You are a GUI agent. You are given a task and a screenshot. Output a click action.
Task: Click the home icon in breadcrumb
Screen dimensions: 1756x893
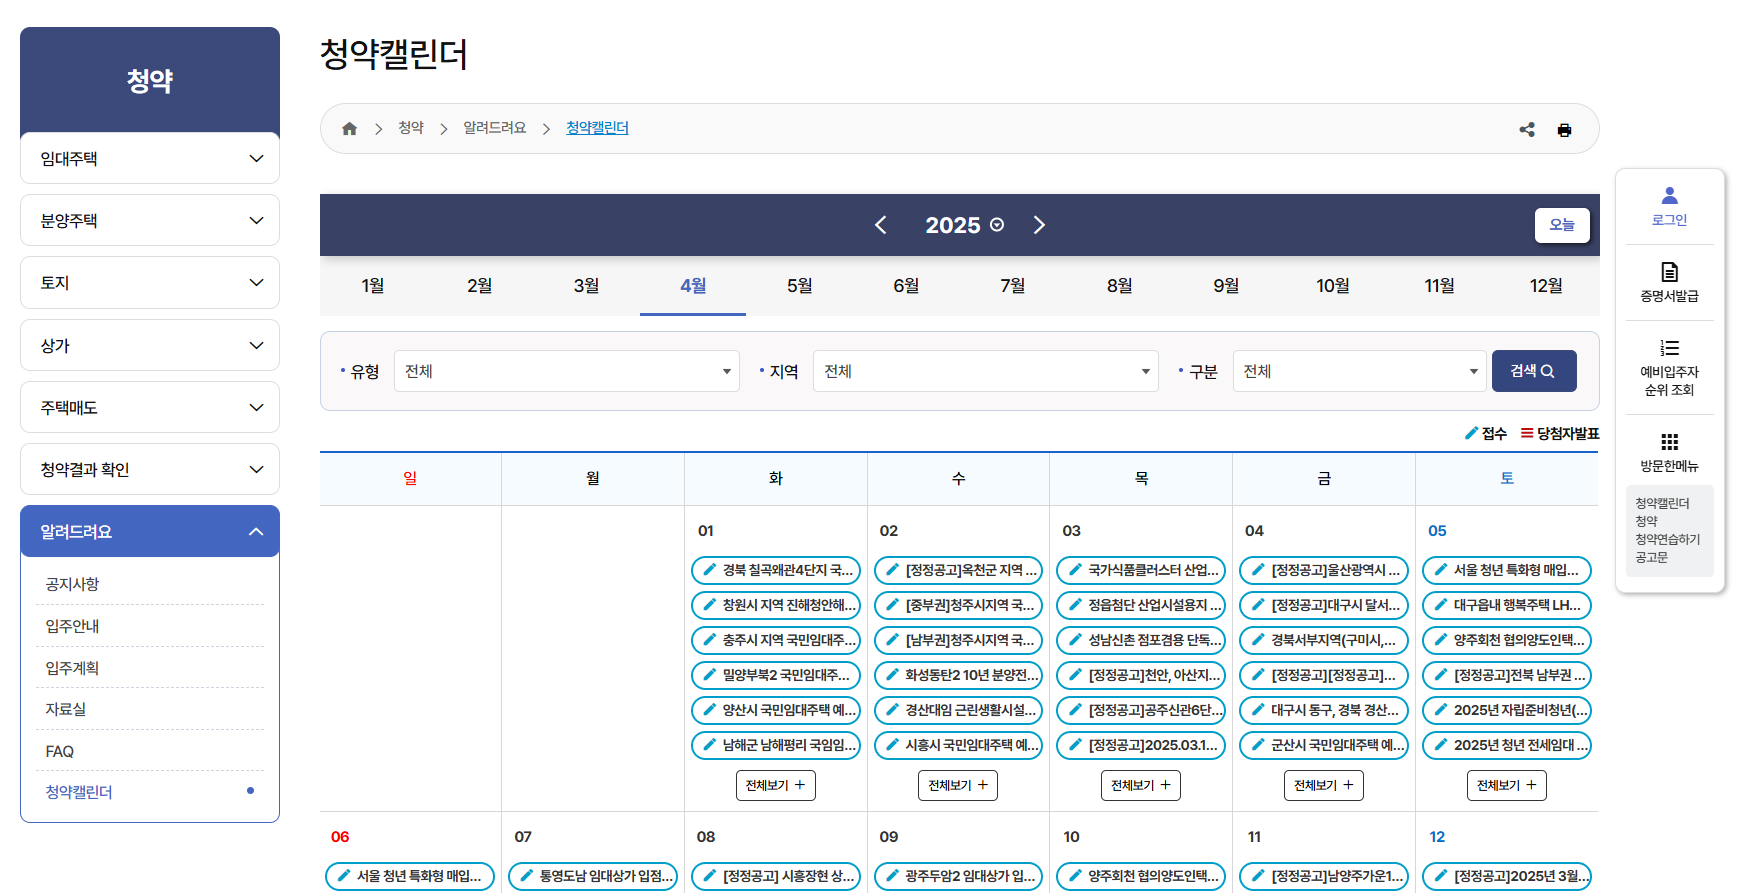coord(349,129)
